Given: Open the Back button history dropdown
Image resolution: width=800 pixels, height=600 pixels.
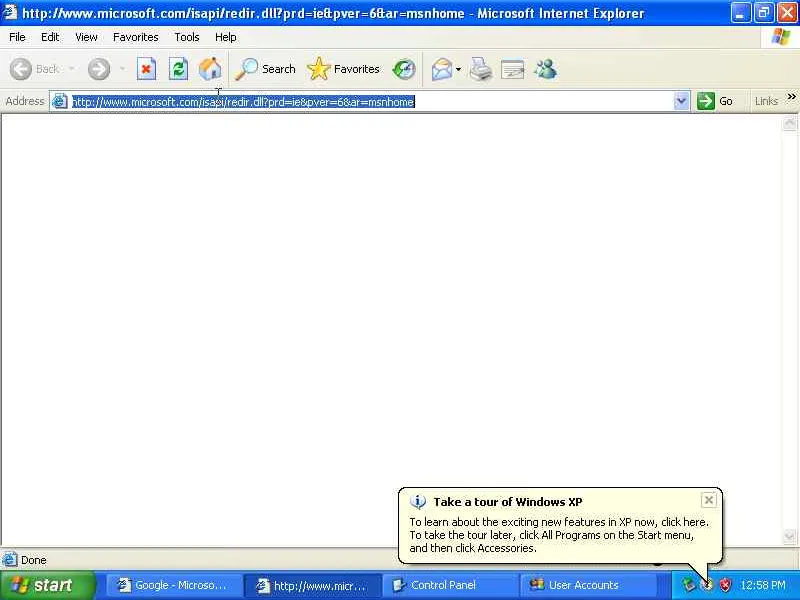Looking at the screenshot, I should coord(71,69).
